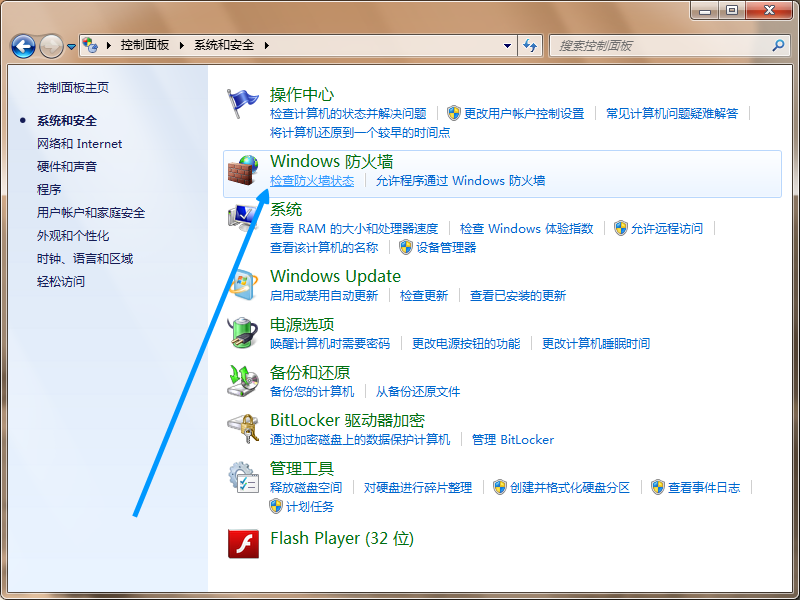Click 系统和安全 breadcrumb segment
Viewport: 800px width, 600px height.
224,45
